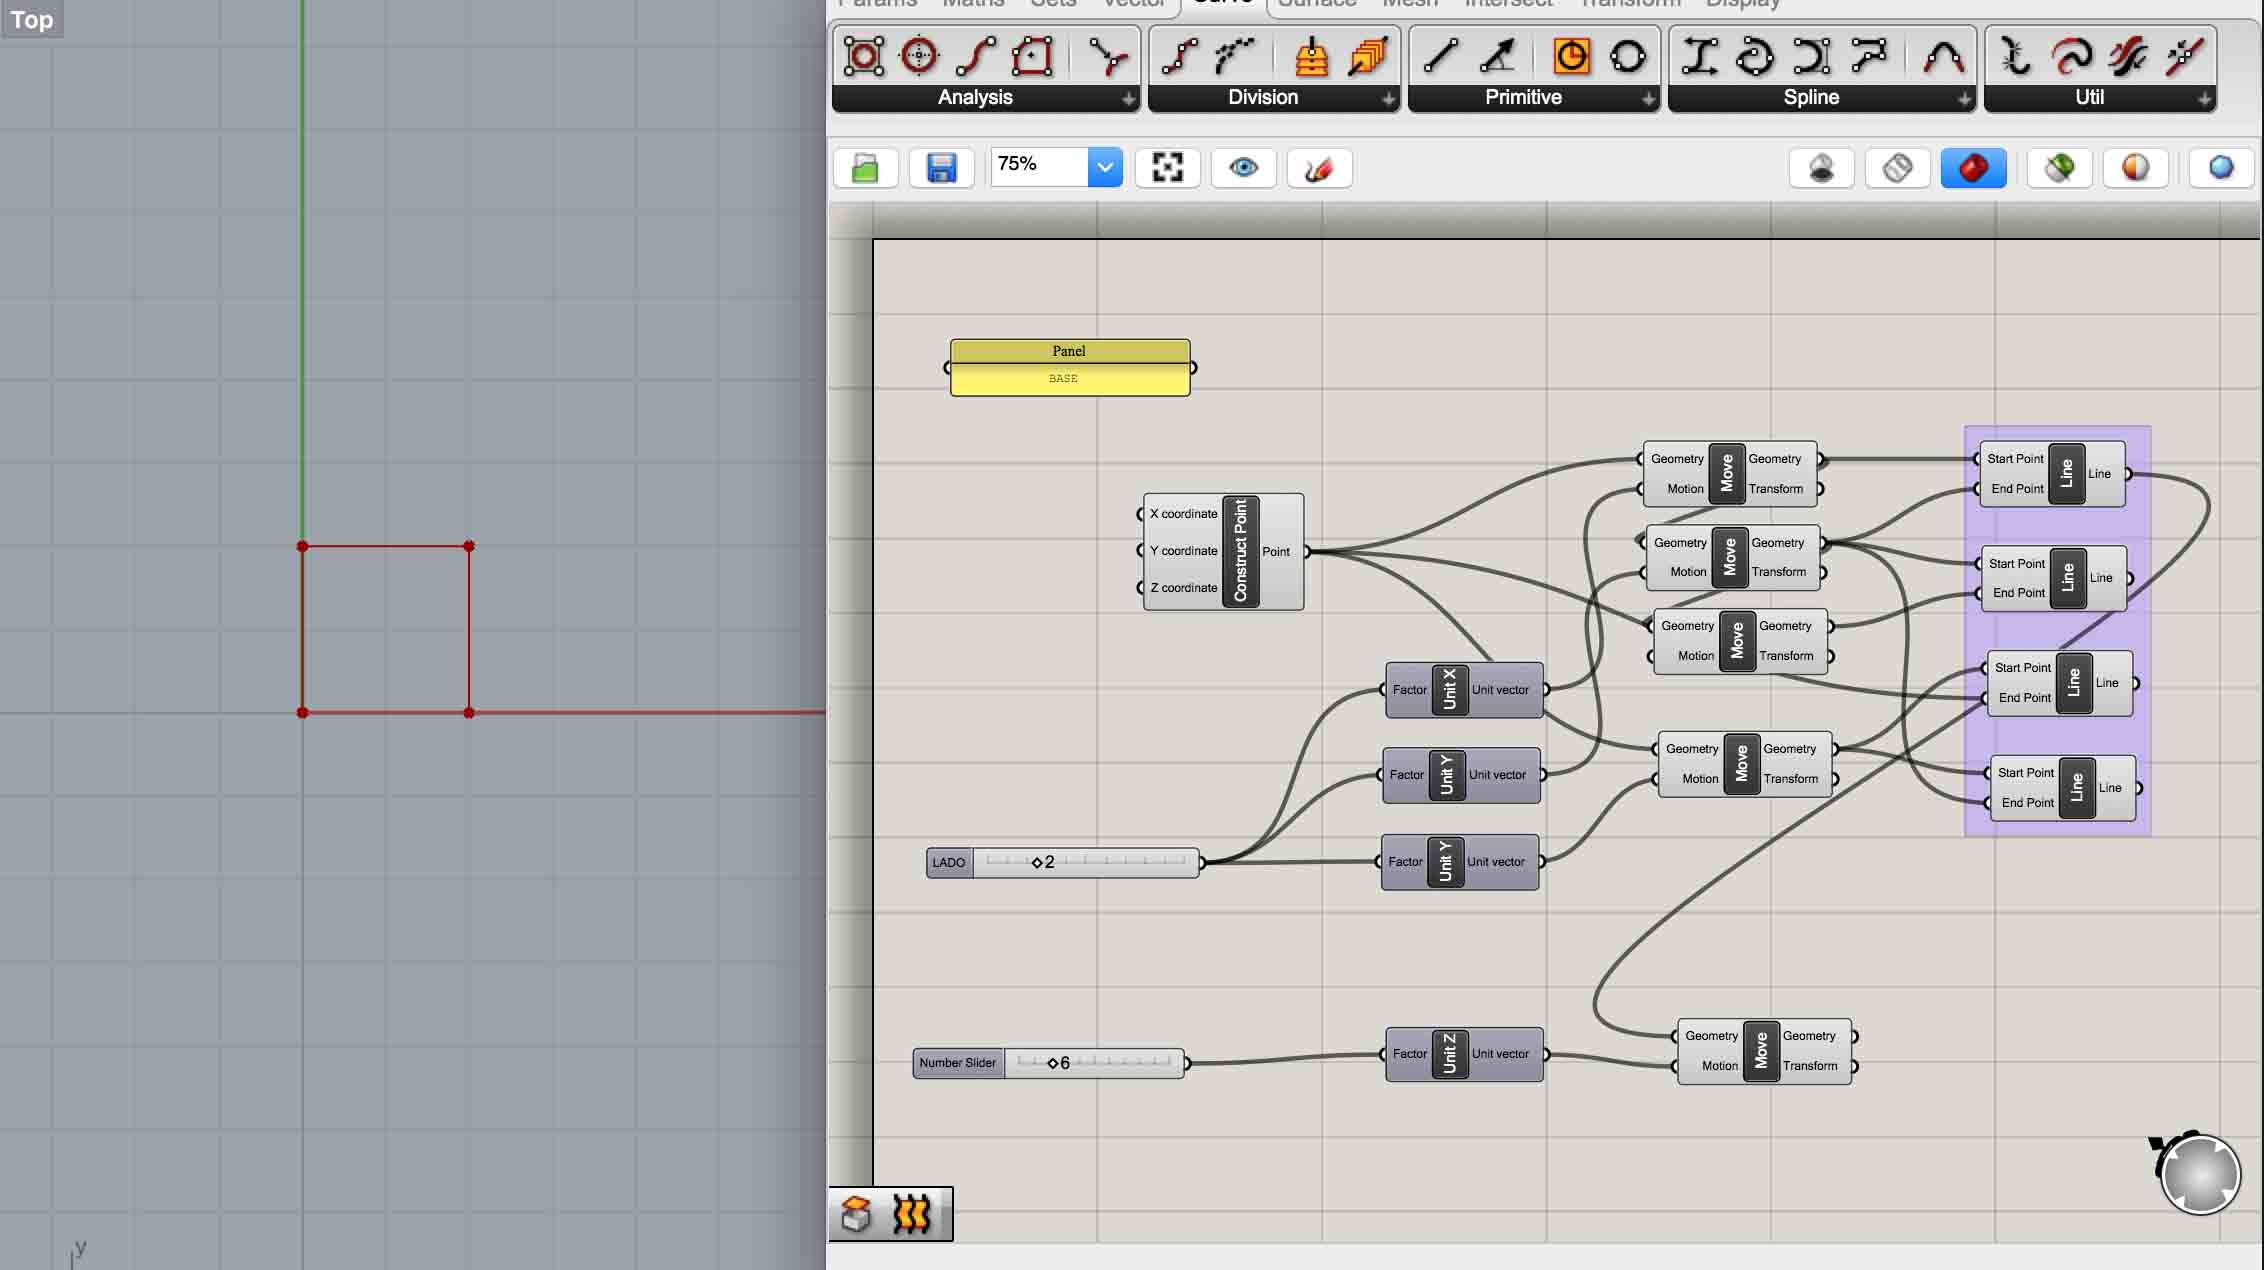Switch to the Intersect tab
2264x1270 pixels.
pos(1508,4)
